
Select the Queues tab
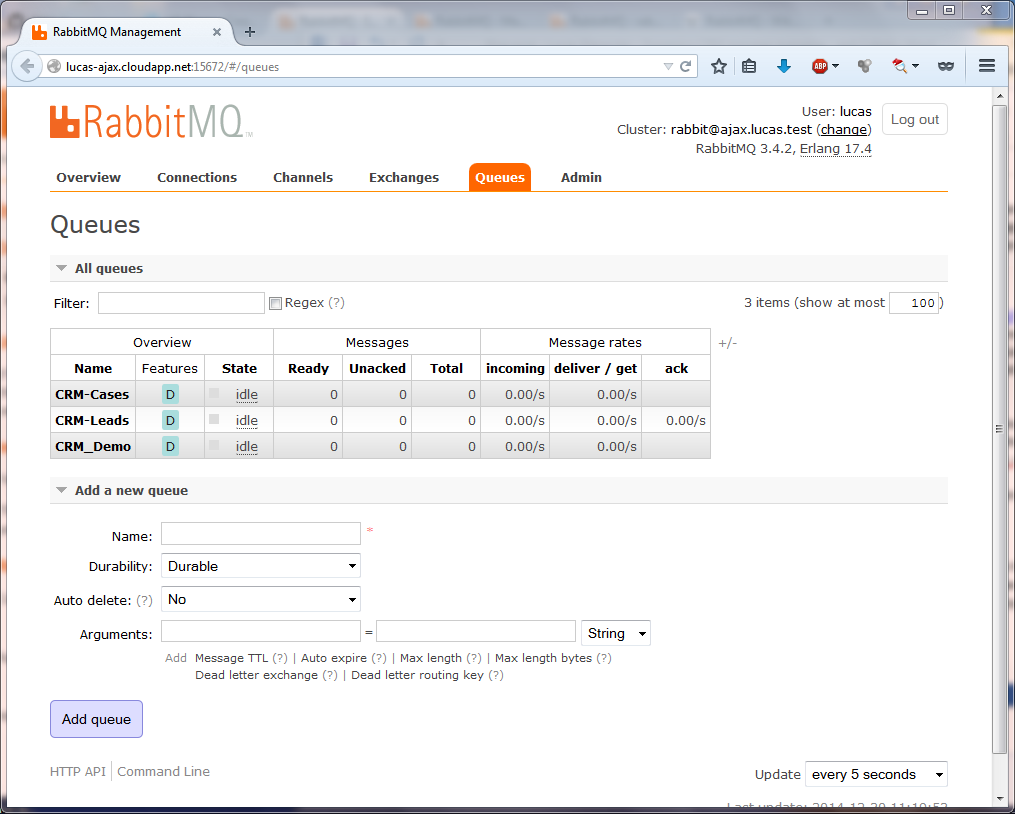tap(500, 177)
